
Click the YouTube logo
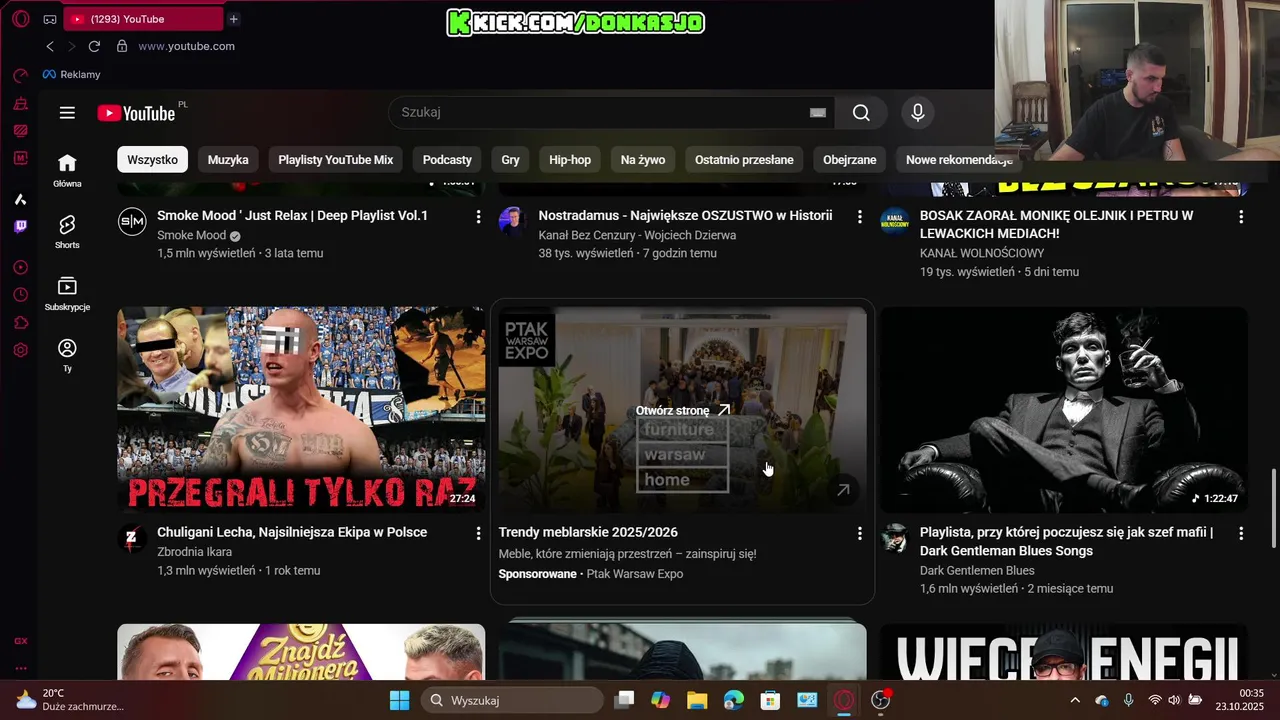(137, 113)
